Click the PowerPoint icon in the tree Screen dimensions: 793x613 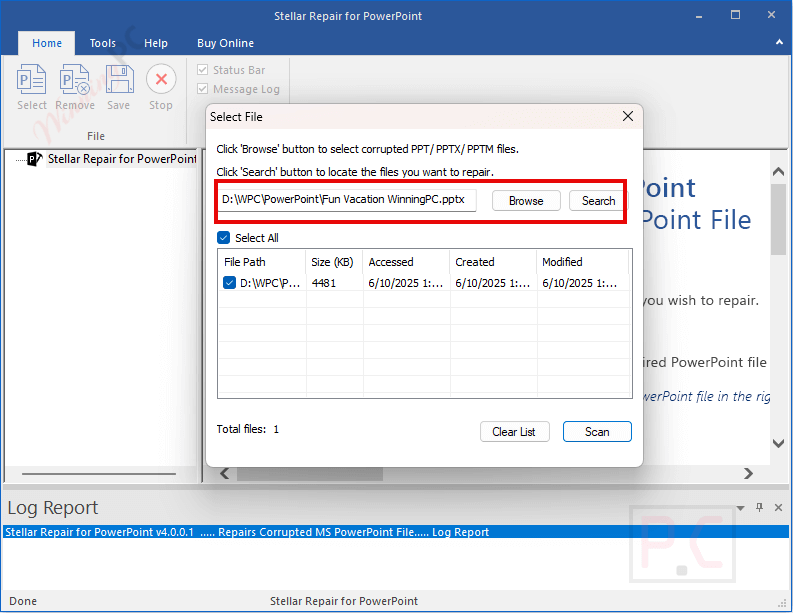pyautogui.click(x=34, y=159)
